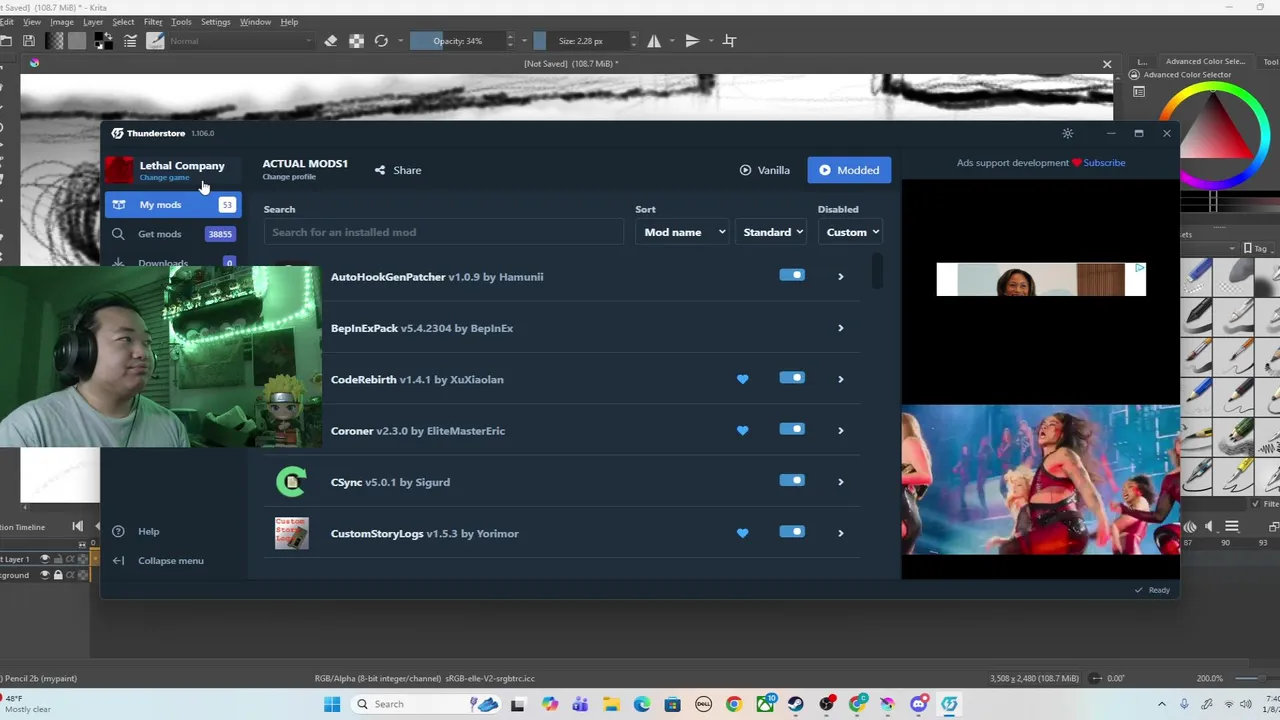Click the Thunderstore theme toggle sun icon
Viewport: 1280px width, 720px height.
coord(1068,133)
